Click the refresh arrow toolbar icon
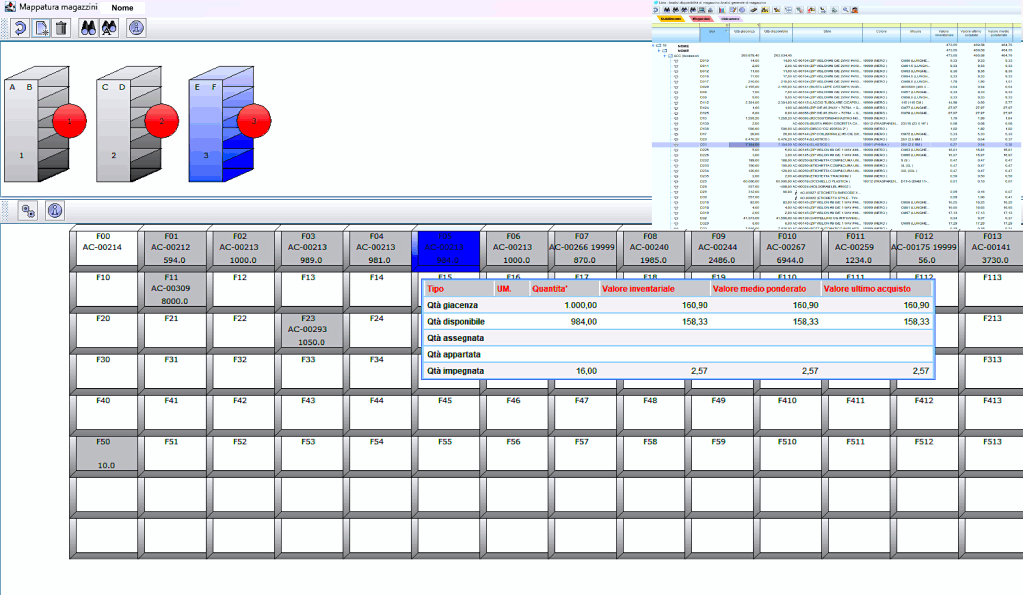This screenshot has width=1023, height=595. (x=19, y=28)
